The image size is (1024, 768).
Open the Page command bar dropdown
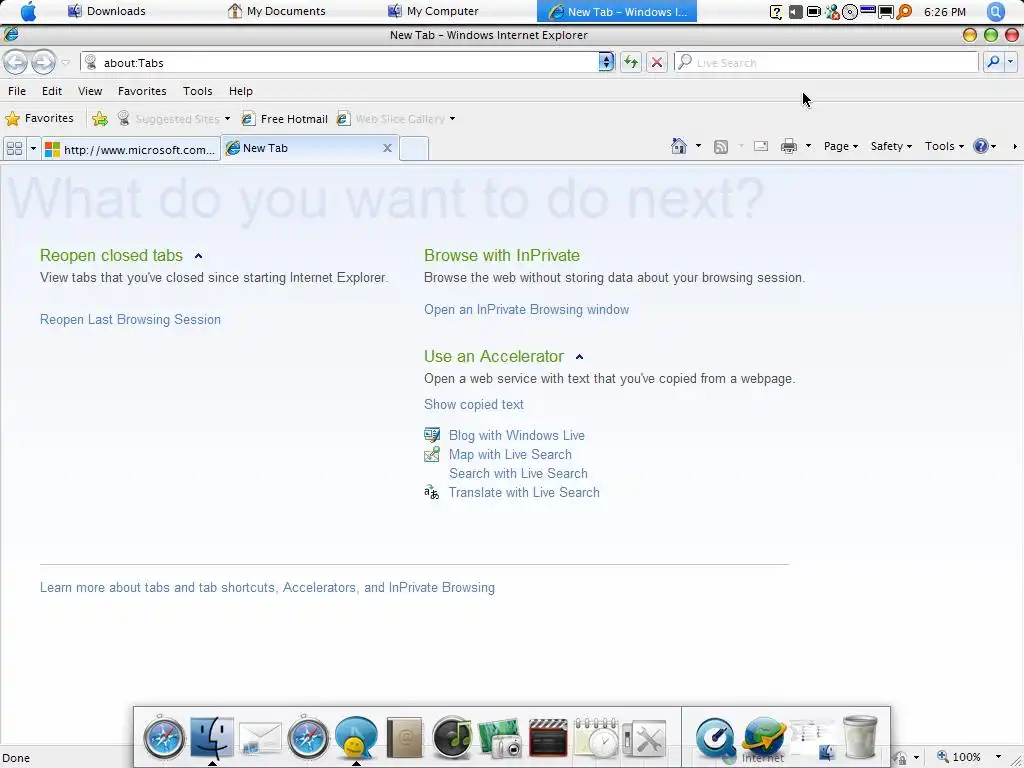[840, 146]
